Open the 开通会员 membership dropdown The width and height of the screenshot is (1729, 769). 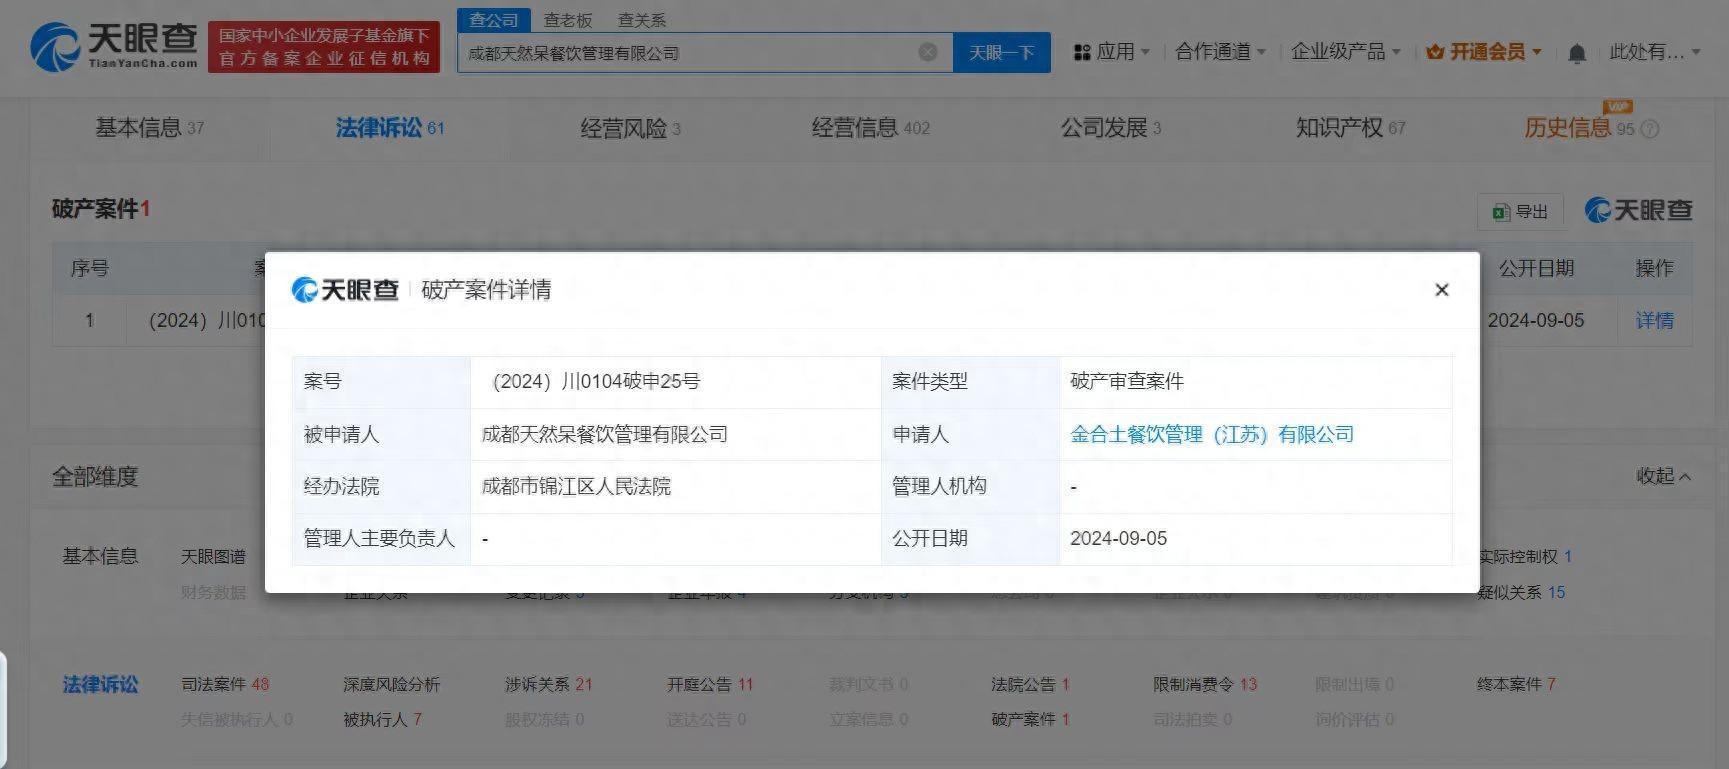point(1484,52)
